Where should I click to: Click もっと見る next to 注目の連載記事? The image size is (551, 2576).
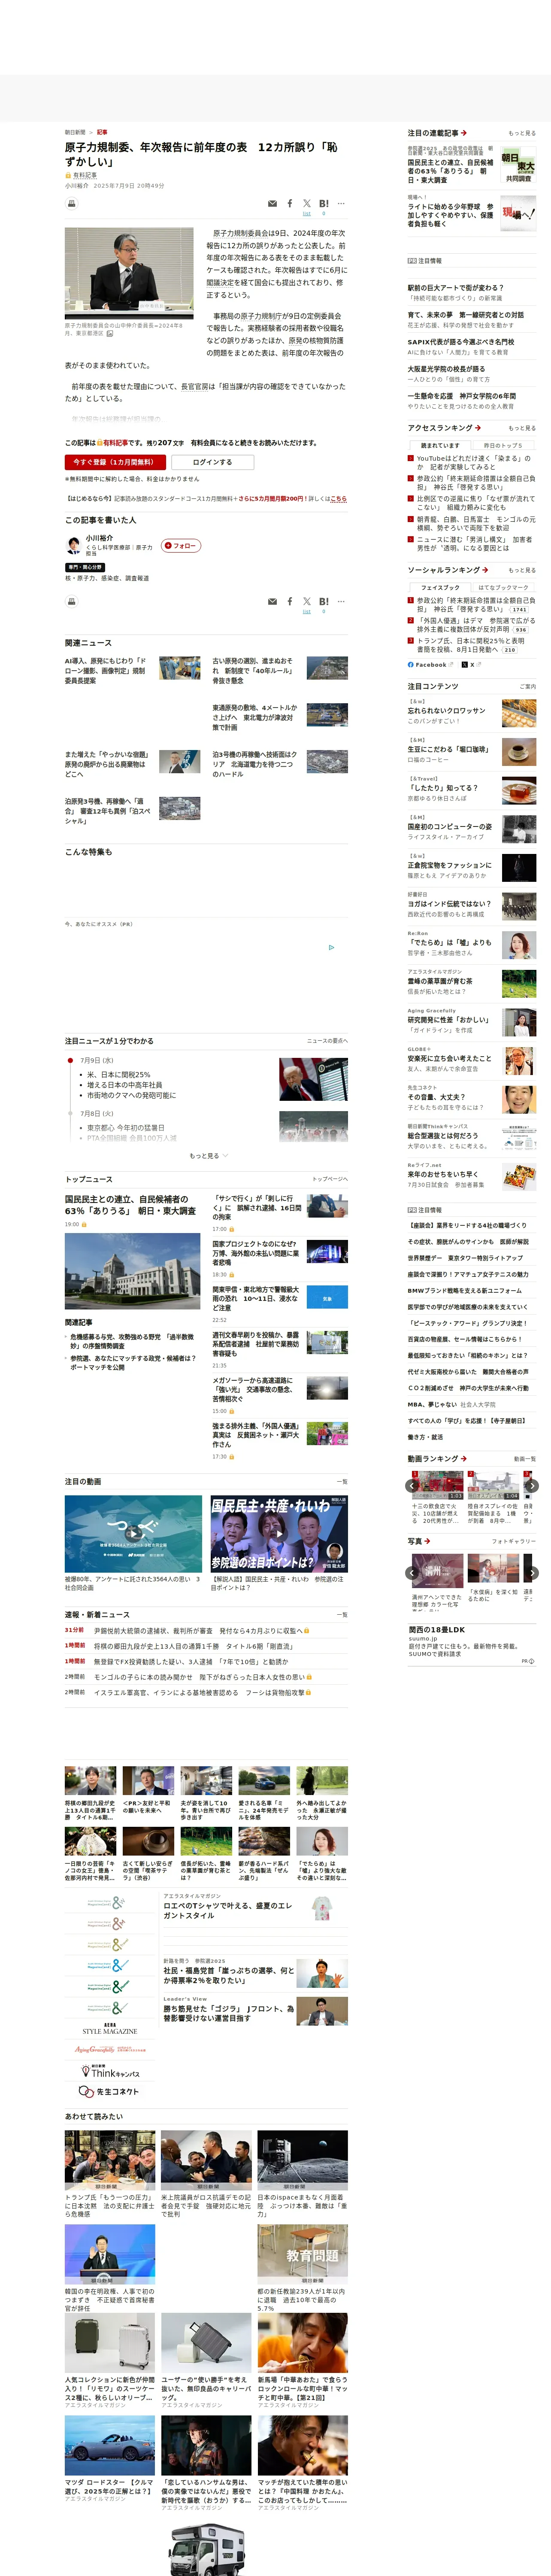tap(522, 133)
